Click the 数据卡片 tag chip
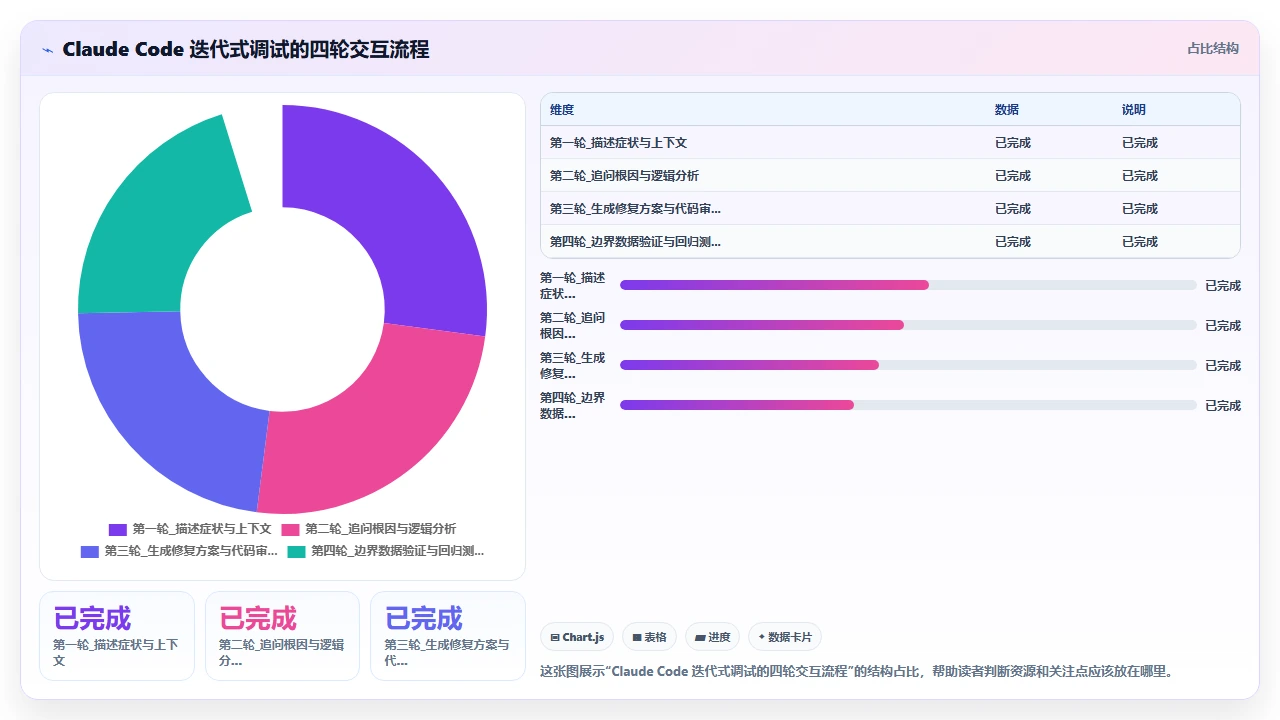This screenshot has width=1280, height=720. [785, 637]
